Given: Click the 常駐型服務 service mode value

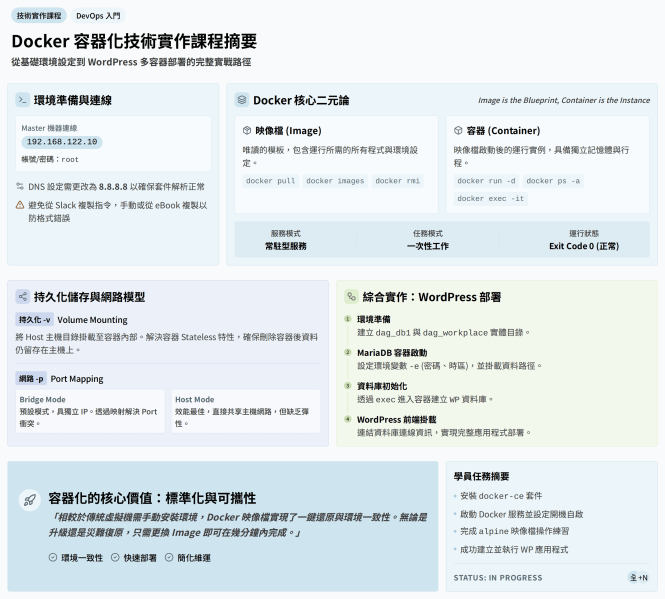Looking at the screenshot, I should (x=285, y=246).
